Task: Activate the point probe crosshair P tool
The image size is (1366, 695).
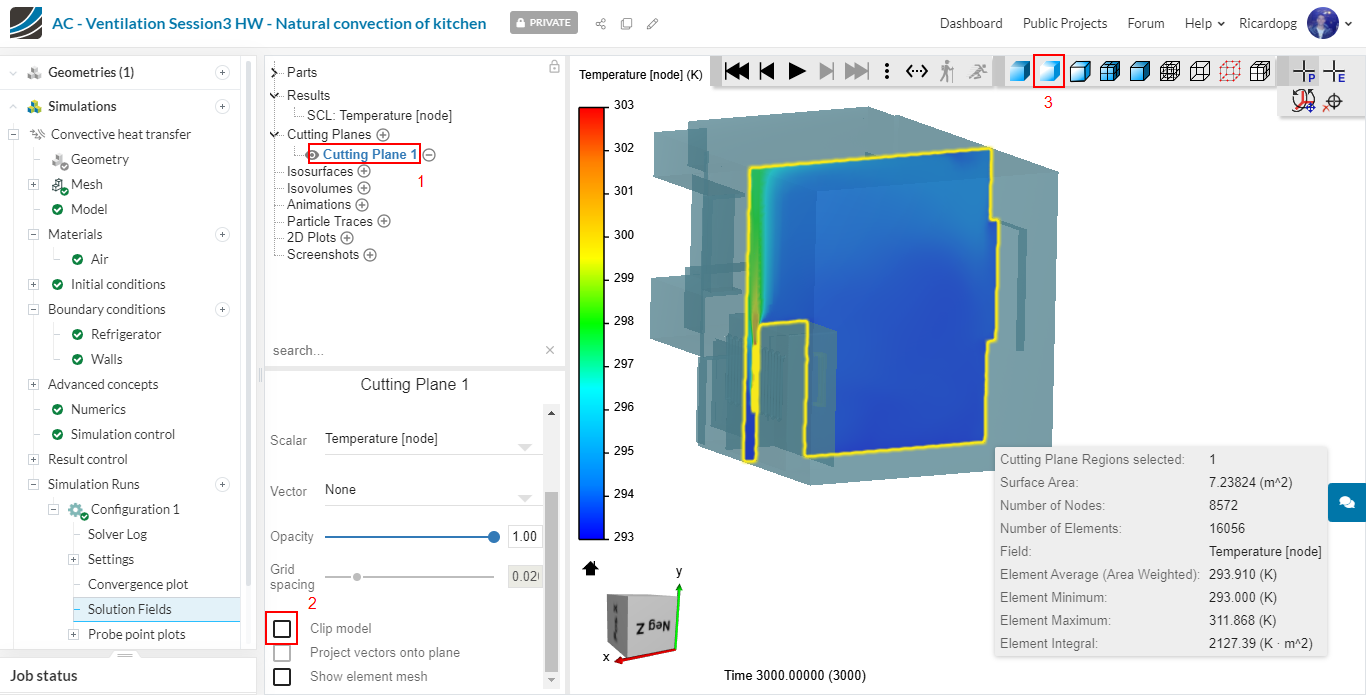Action: coord(1304,71)
